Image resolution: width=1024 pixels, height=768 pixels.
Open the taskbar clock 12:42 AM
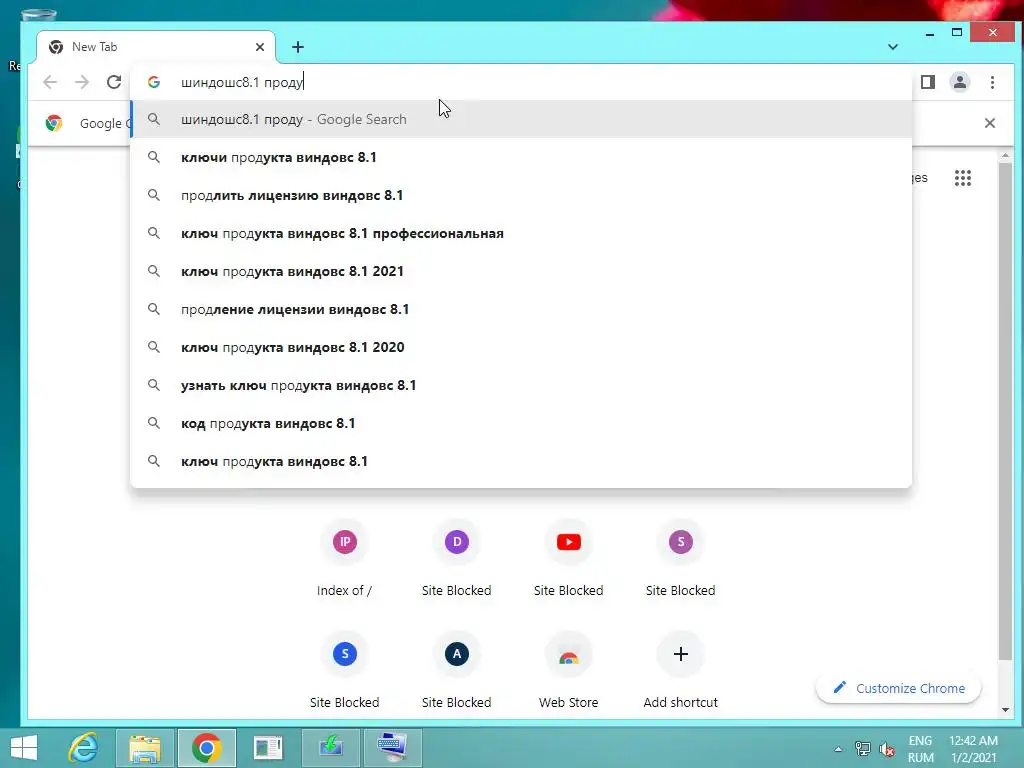[x=973, y=749]
